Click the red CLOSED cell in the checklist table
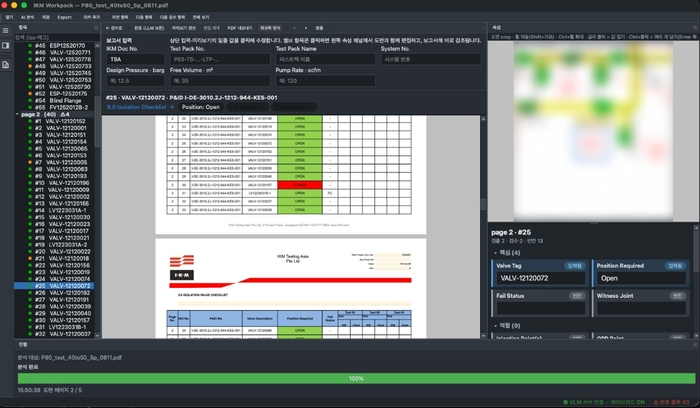Viewport: 700px width, 408px height. 300,185
